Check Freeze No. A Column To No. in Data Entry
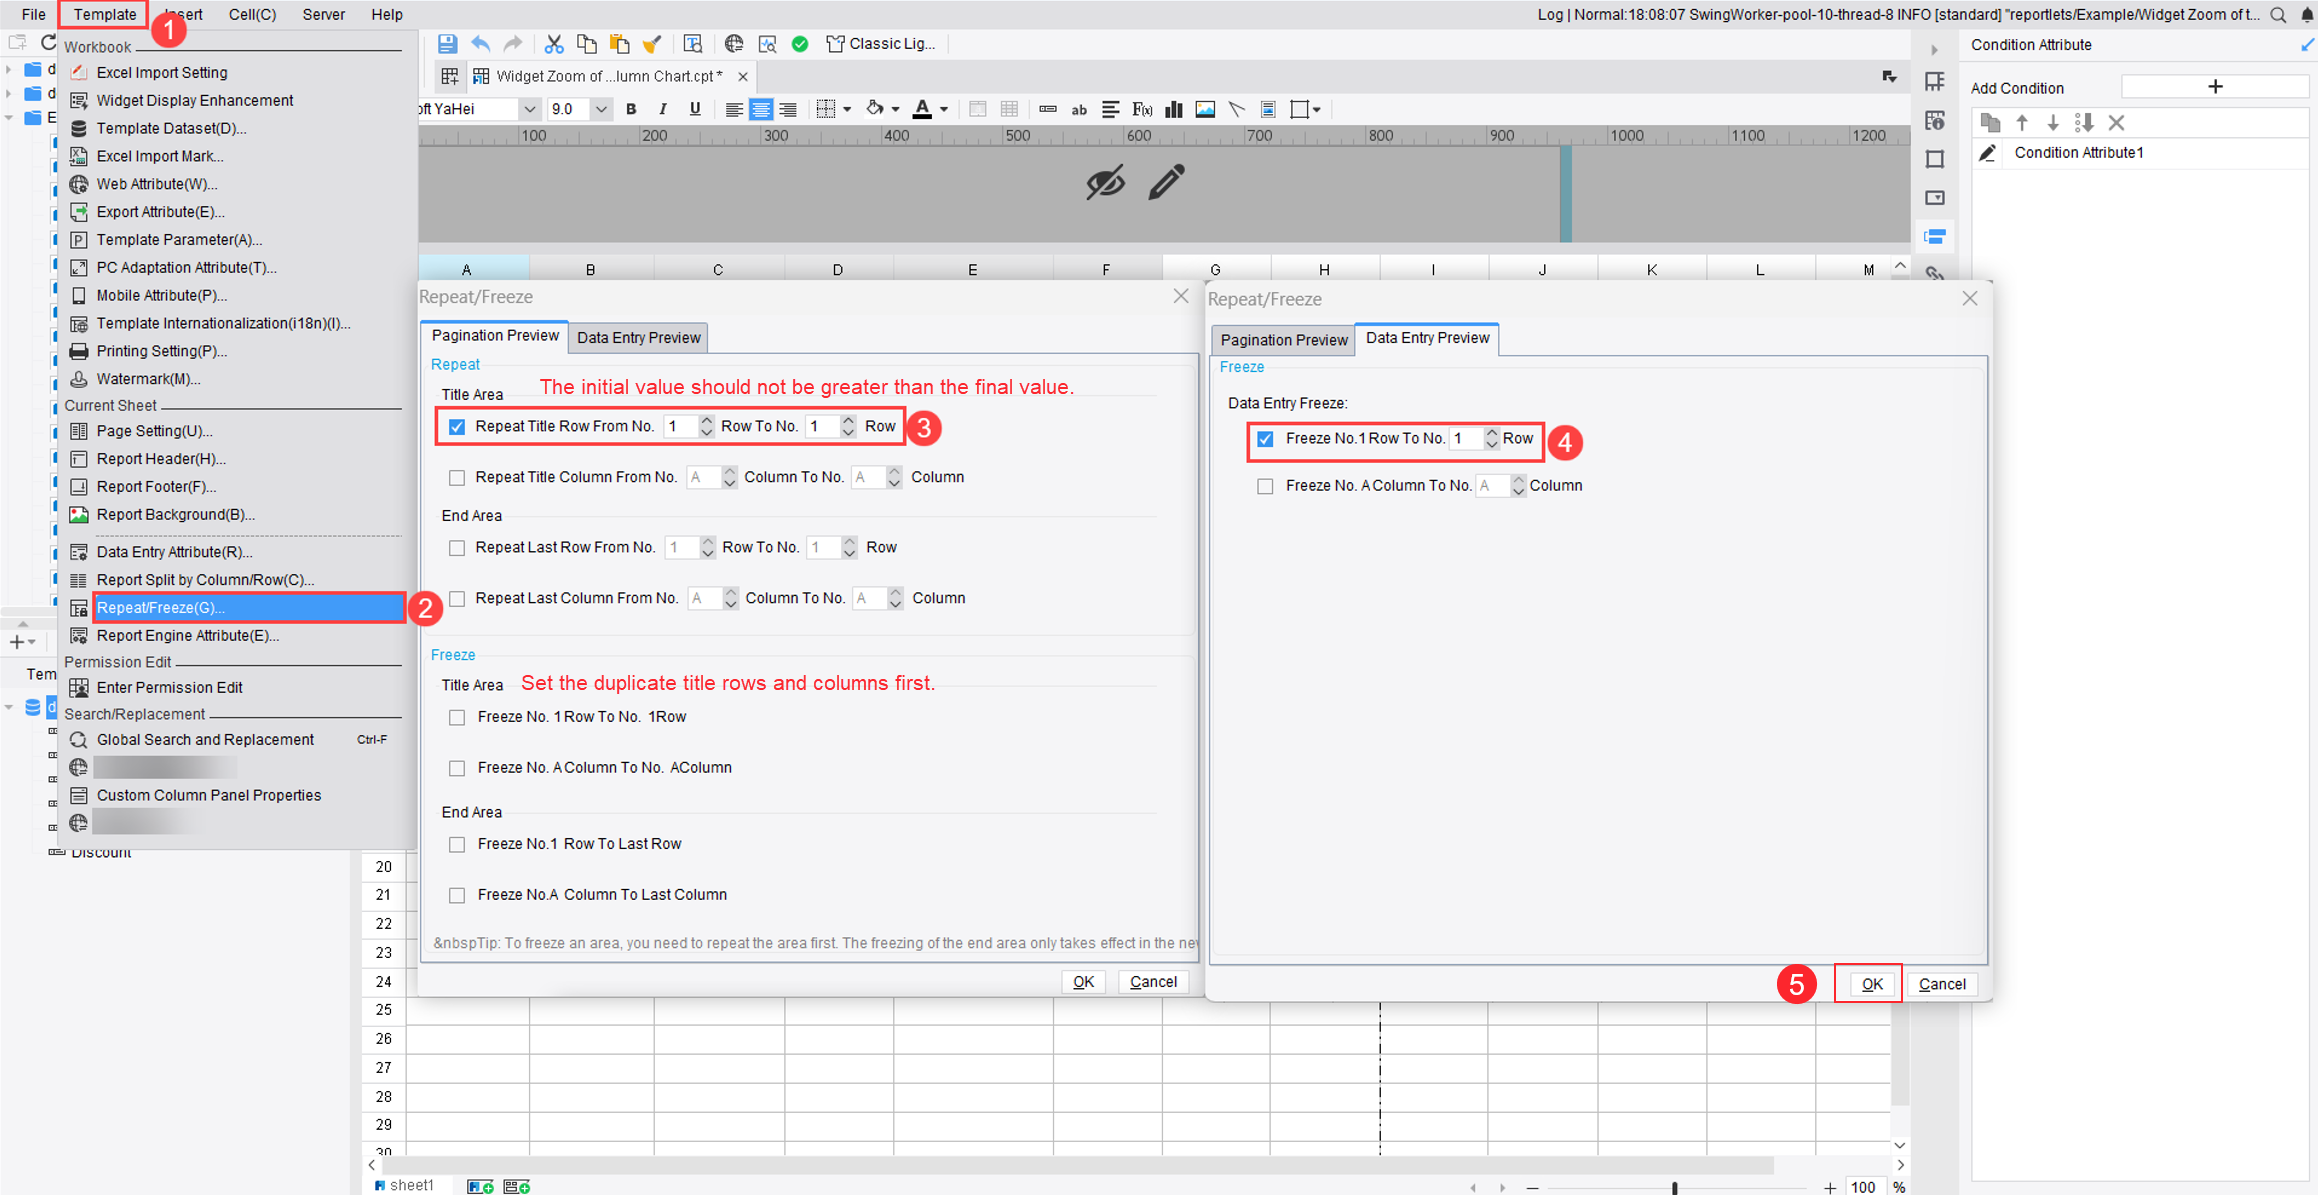The height and width of the screenshot is (1195, 2318). (1265, 487)
